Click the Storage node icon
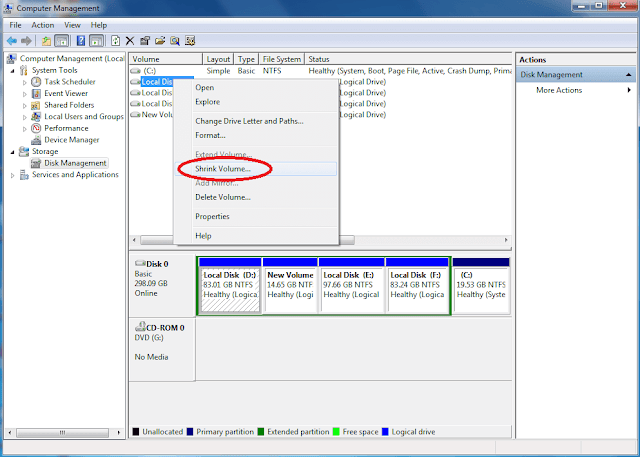The width and height of the screenshot is (640, 457). (24, 151)
